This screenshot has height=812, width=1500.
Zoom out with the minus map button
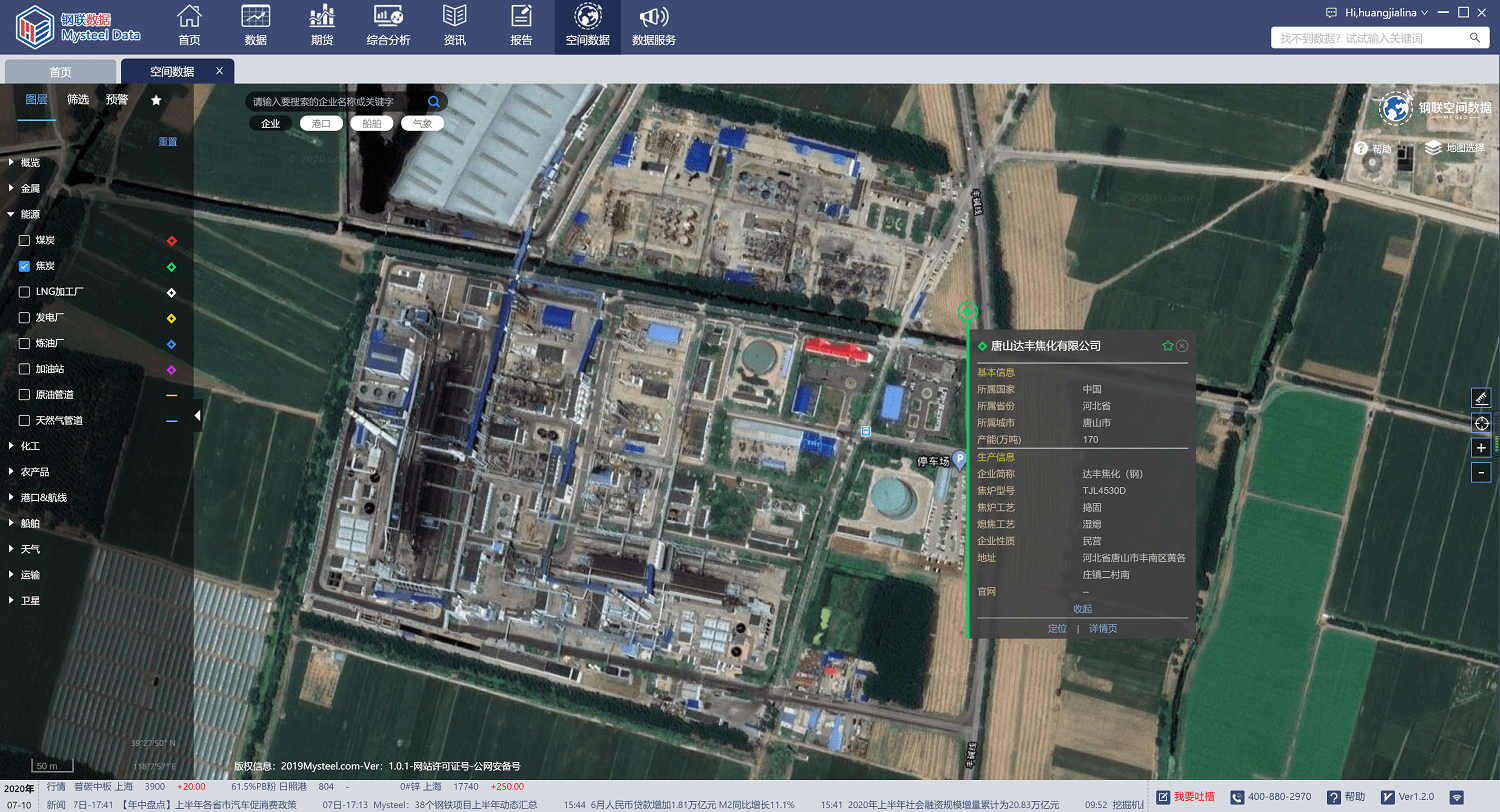pyautogui.click(x=1481, y=472)
